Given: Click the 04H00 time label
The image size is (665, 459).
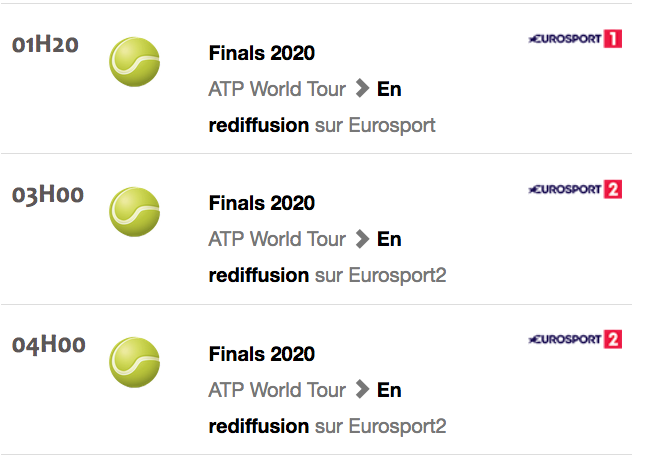Looking at the screenshot, I should coord(49,345).
